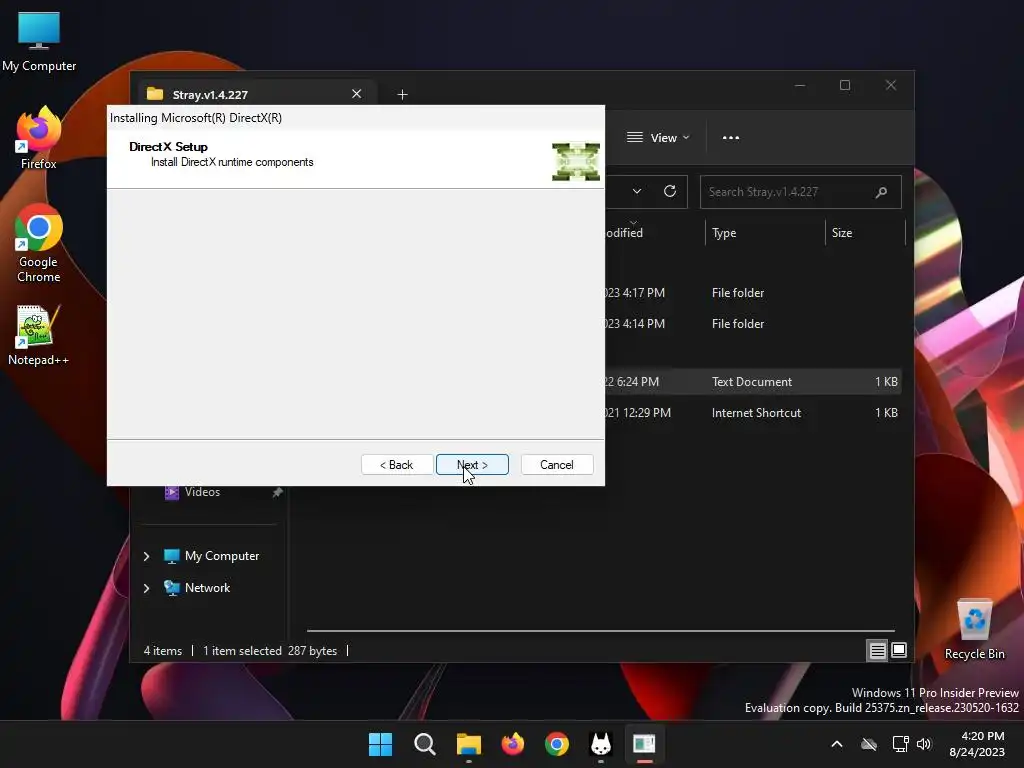Click the search magnifier in Explorer

881,192
